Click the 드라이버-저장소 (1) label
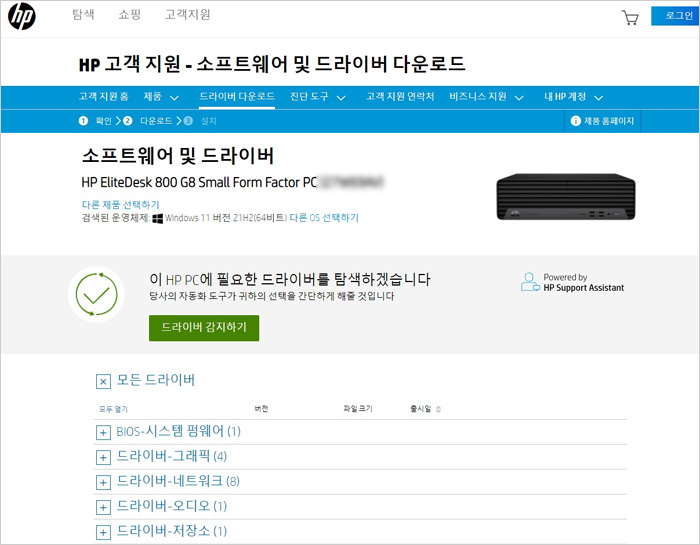Screen dimensions: 700x545 (x=172, y=531)
